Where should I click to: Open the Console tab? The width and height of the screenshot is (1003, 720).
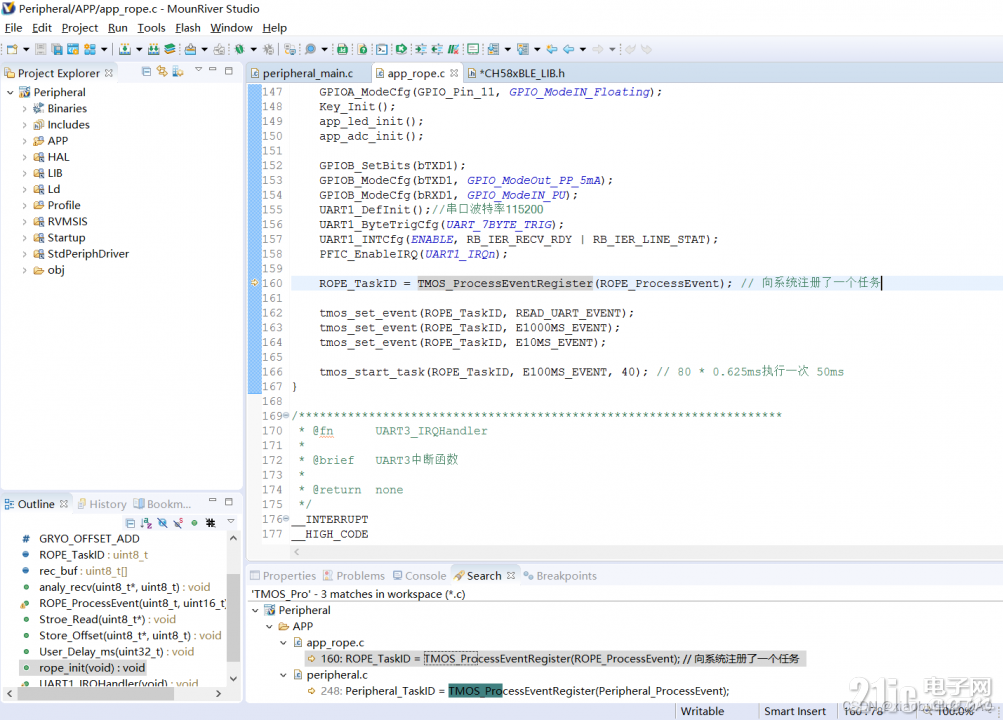[x=420, y=576]
